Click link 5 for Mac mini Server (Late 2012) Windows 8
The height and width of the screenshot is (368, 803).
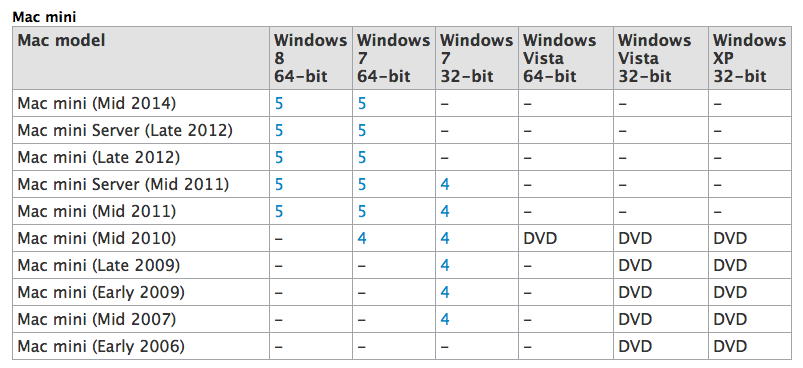point(279,131)
